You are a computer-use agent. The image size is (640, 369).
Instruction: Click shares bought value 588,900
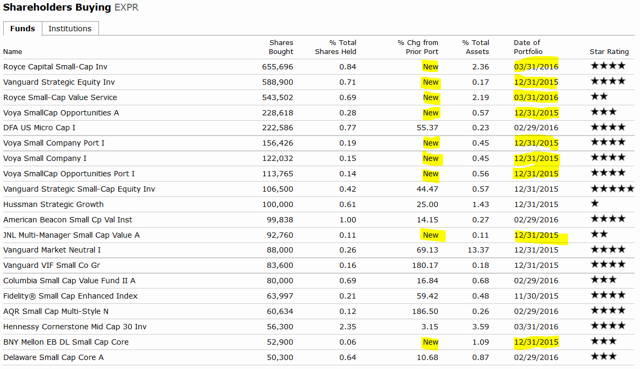tap(278, 82)
